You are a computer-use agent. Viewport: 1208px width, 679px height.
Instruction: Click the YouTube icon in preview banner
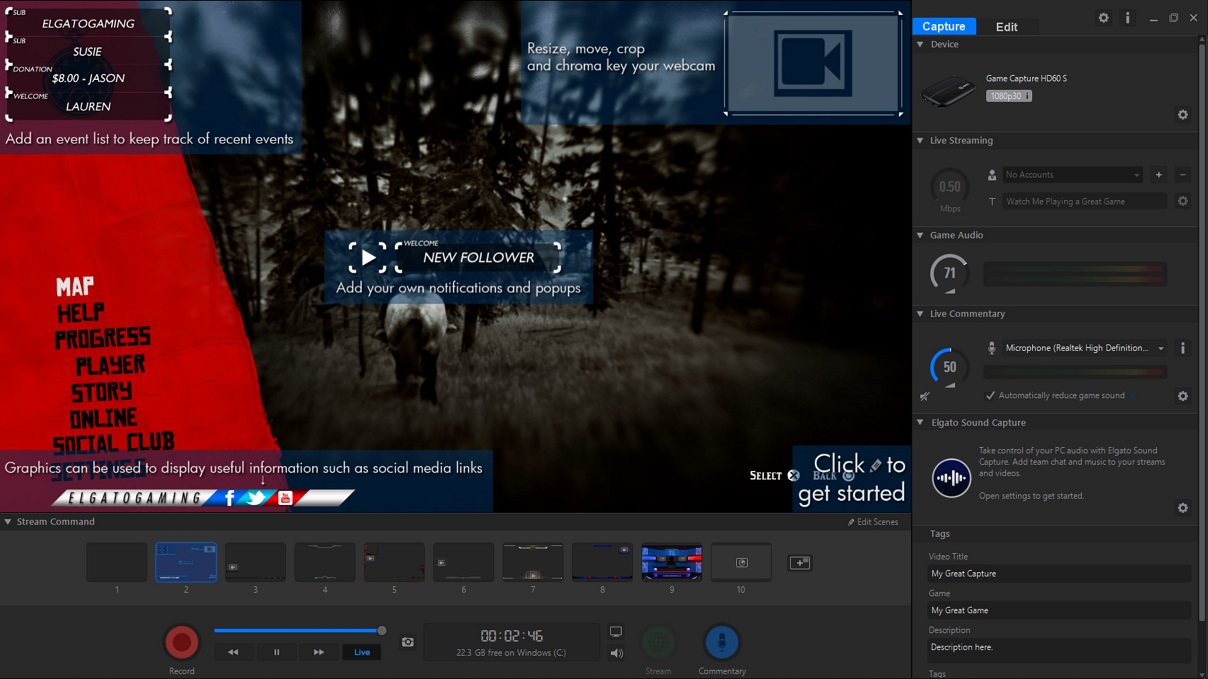tap(285, 497)
